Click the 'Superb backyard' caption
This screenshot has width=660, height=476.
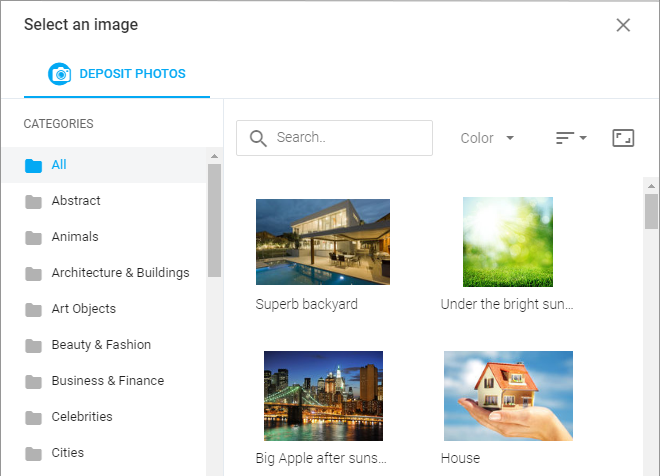click(306, 304)
